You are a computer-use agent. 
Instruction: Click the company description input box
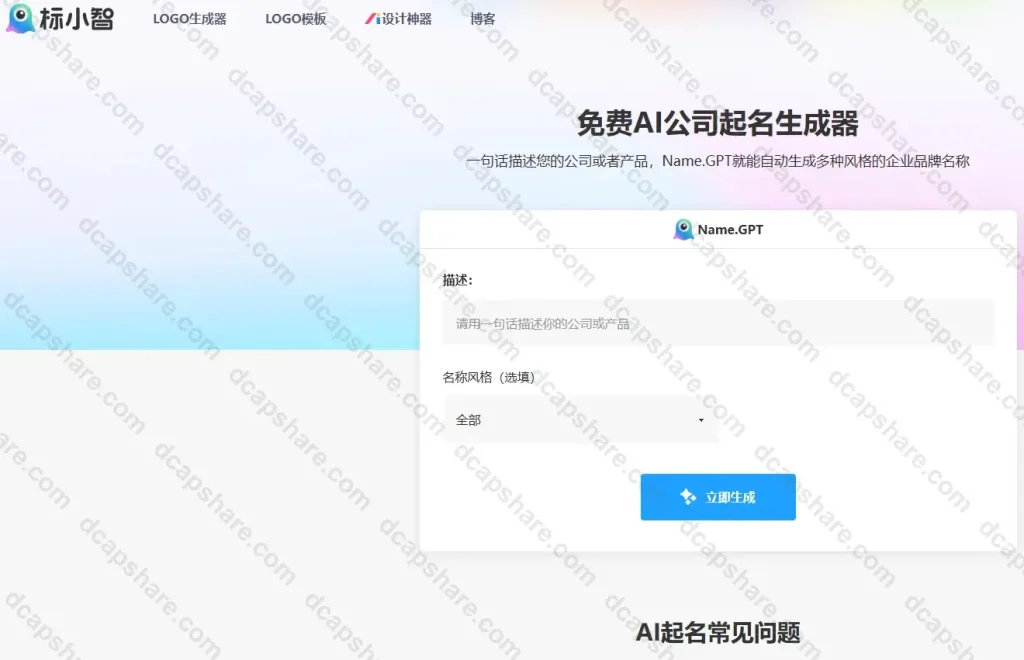[718, 322]
